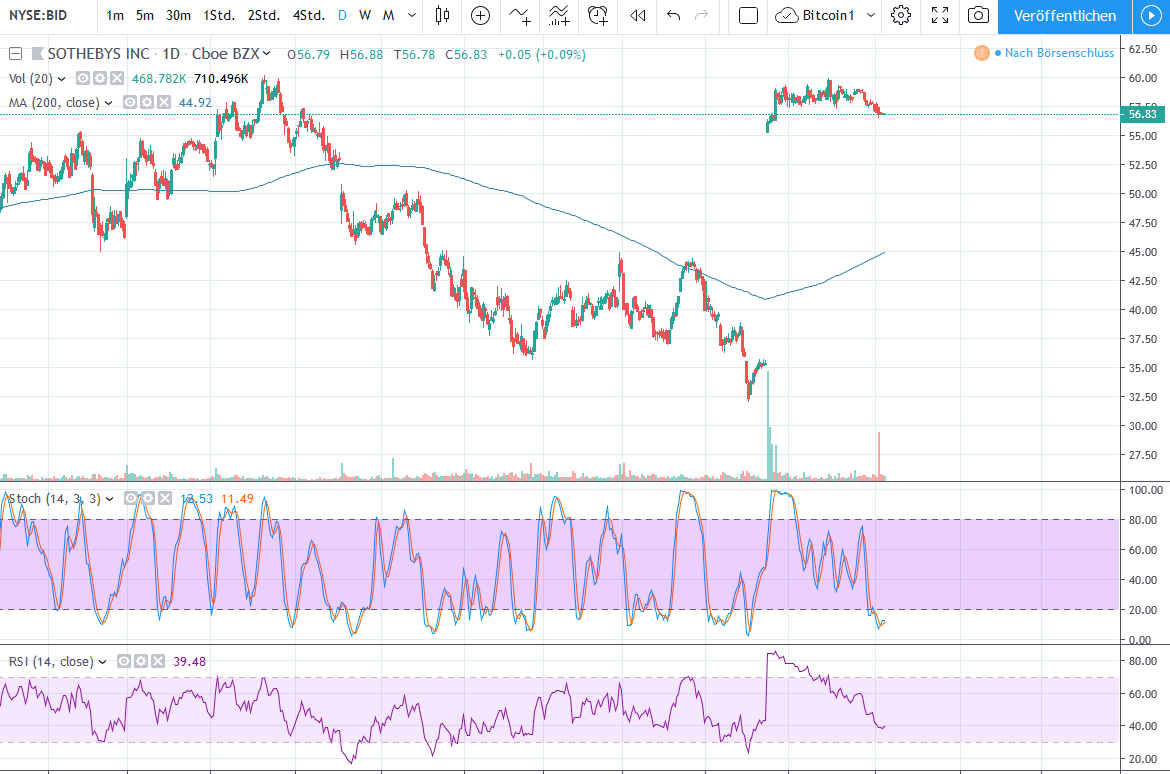Remove the RSI (14, close) indicator
The width and height of the screenshot is (1170, 774).
158,661
